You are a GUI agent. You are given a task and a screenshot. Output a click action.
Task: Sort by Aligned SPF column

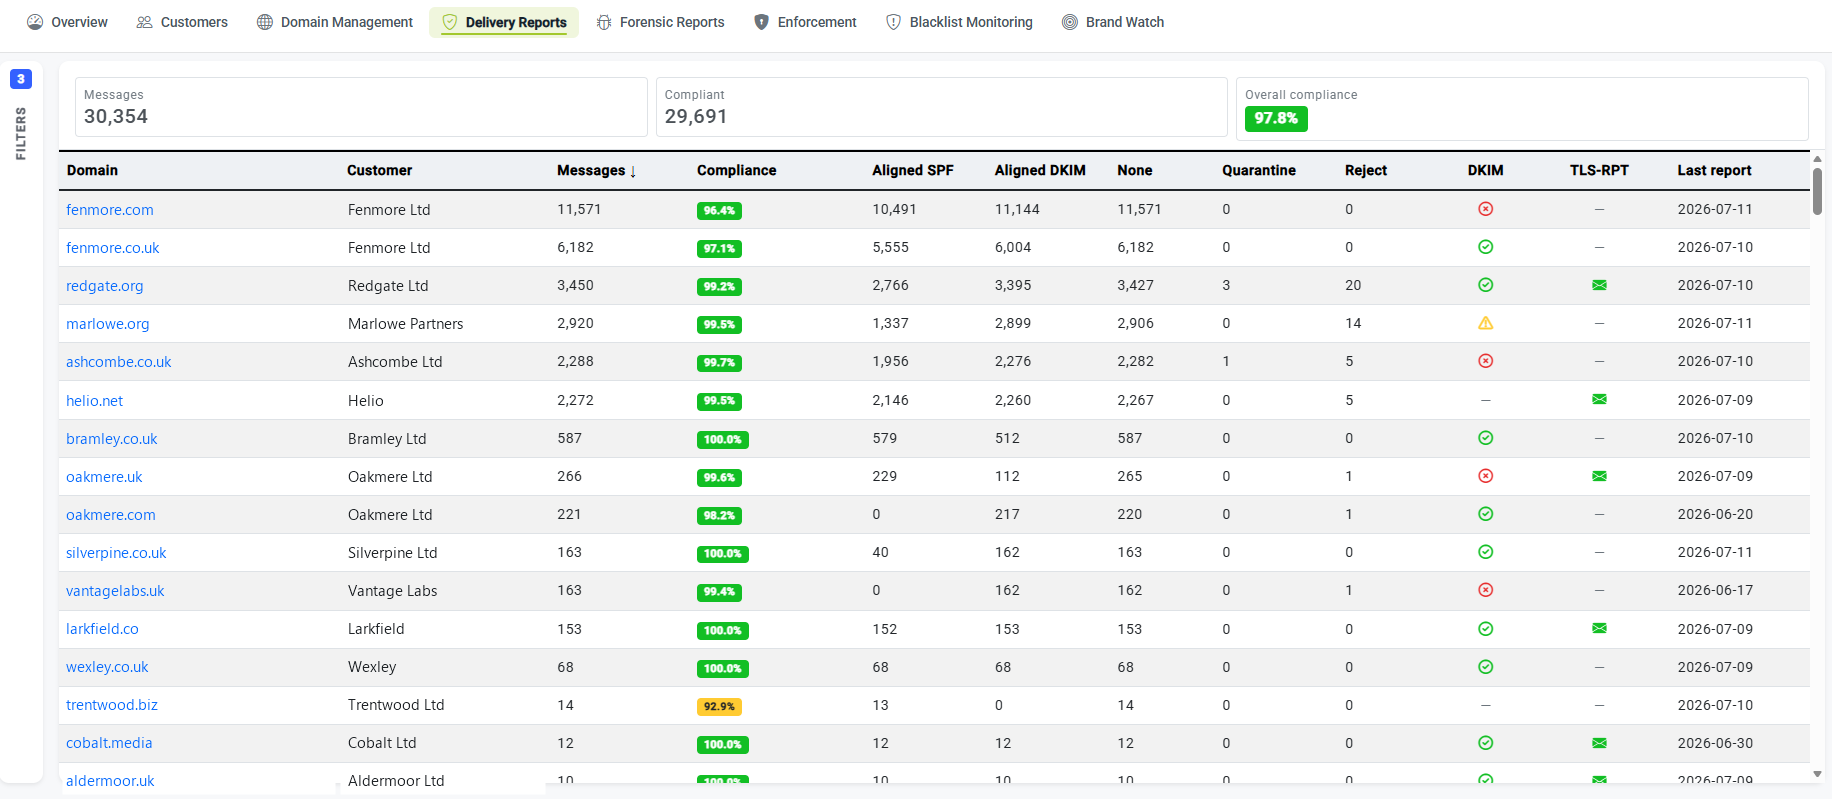(913, 171)
